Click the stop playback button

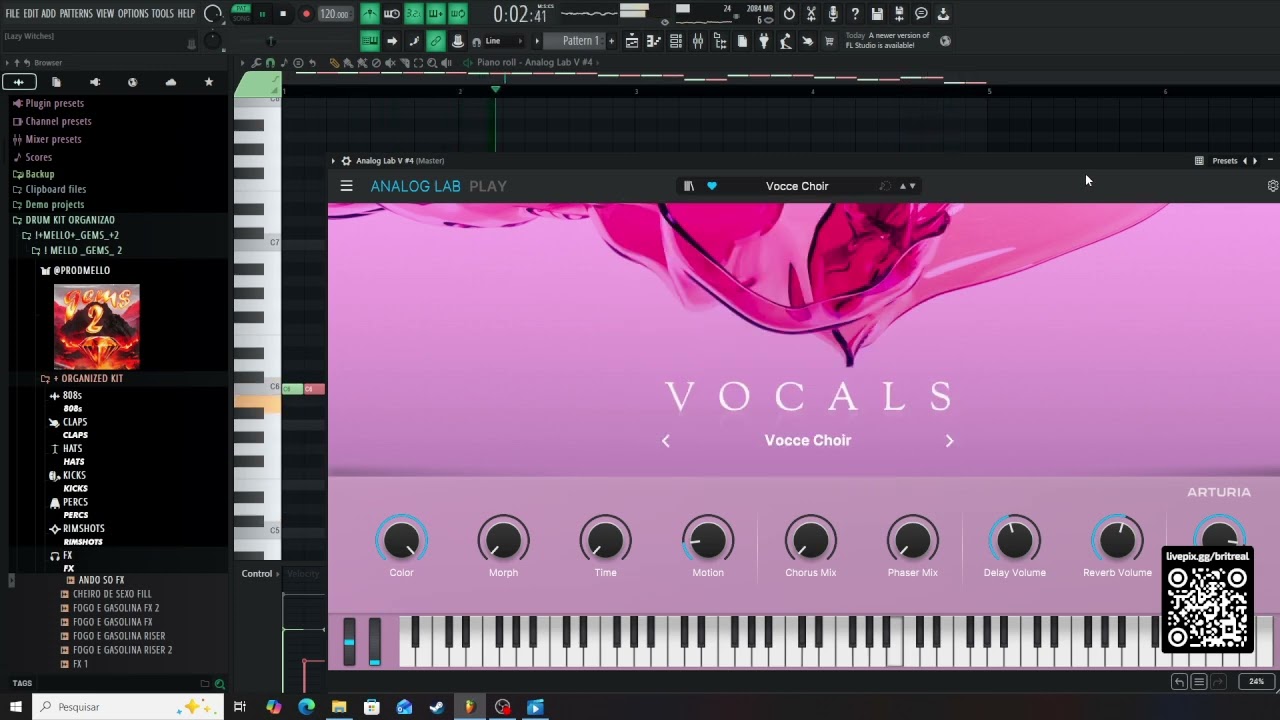283,14
